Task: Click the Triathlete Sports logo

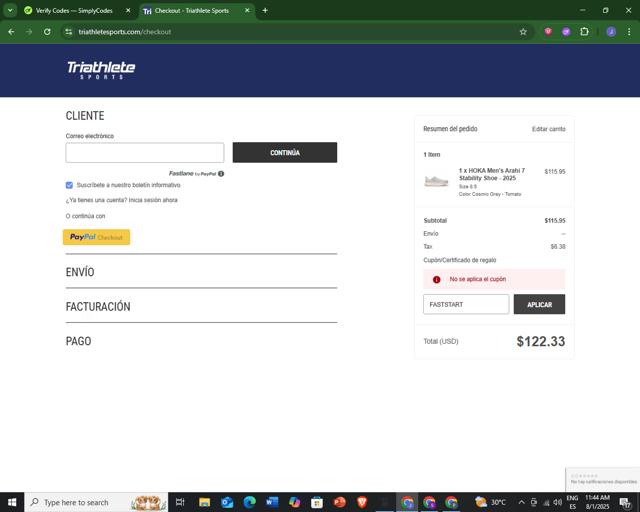Action: click(101, 70)
